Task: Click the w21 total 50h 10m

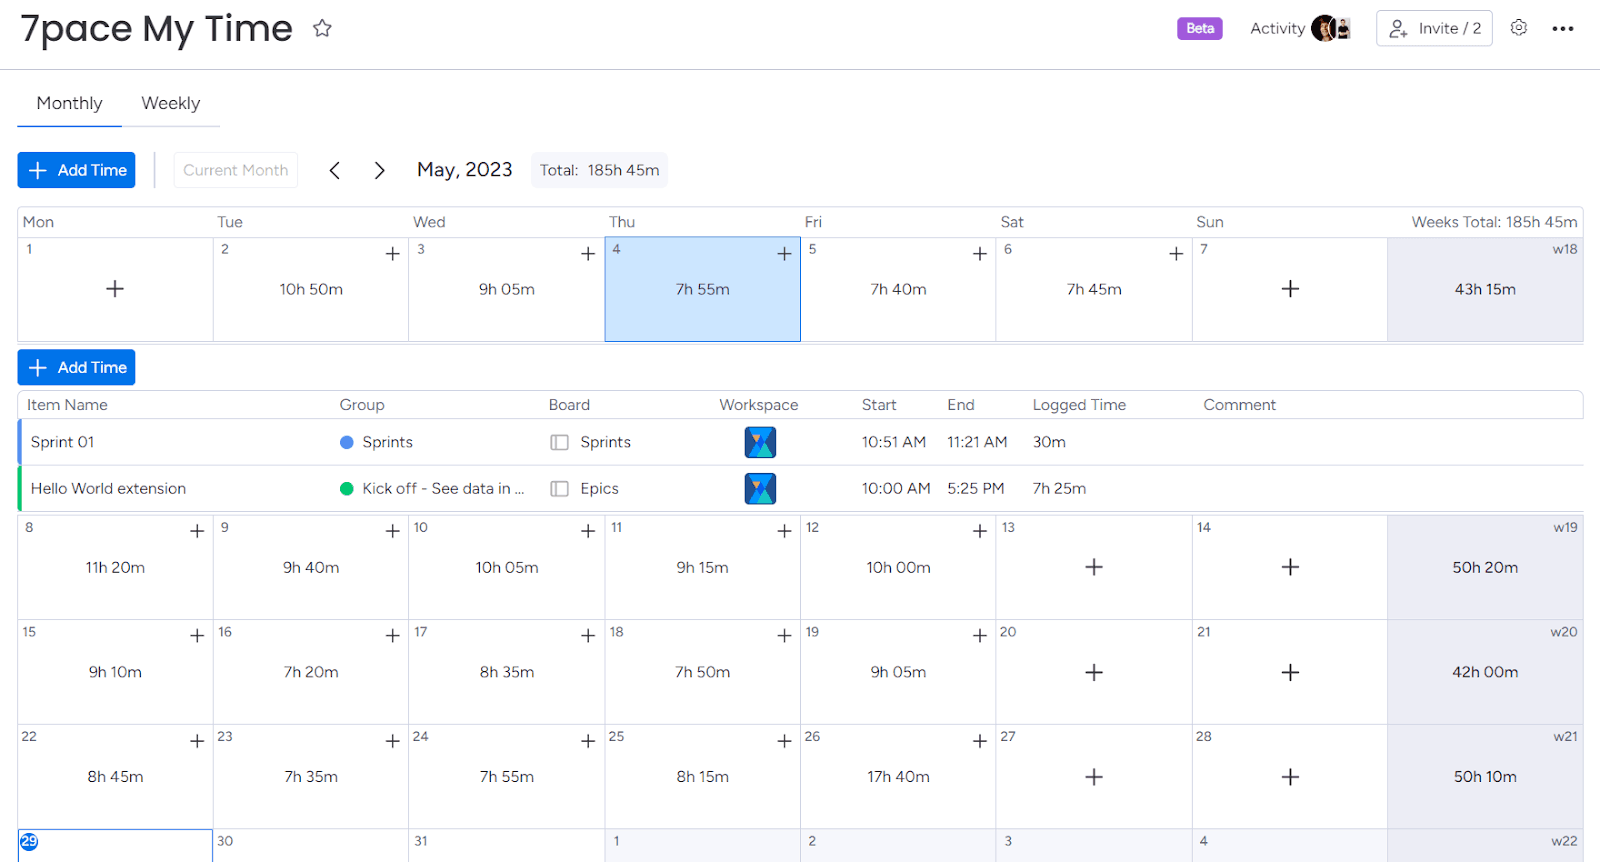Action: coord(1485,777)
